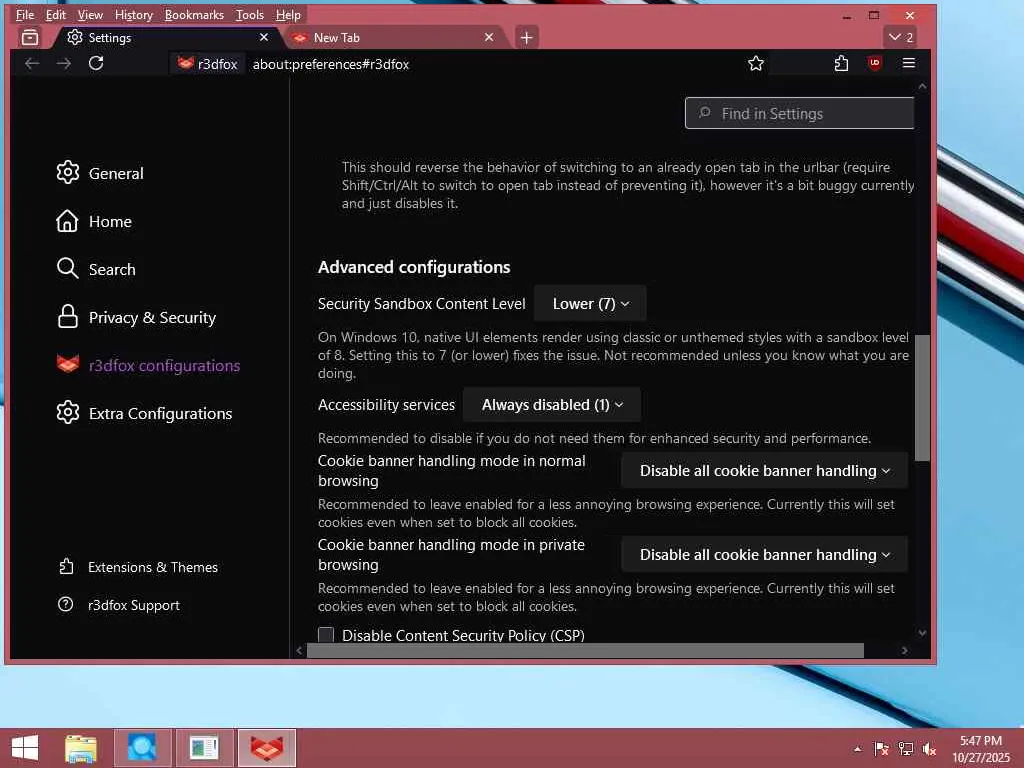
Task: Open the uBlock Origin toolbar icon
Action: pos(874,63)
